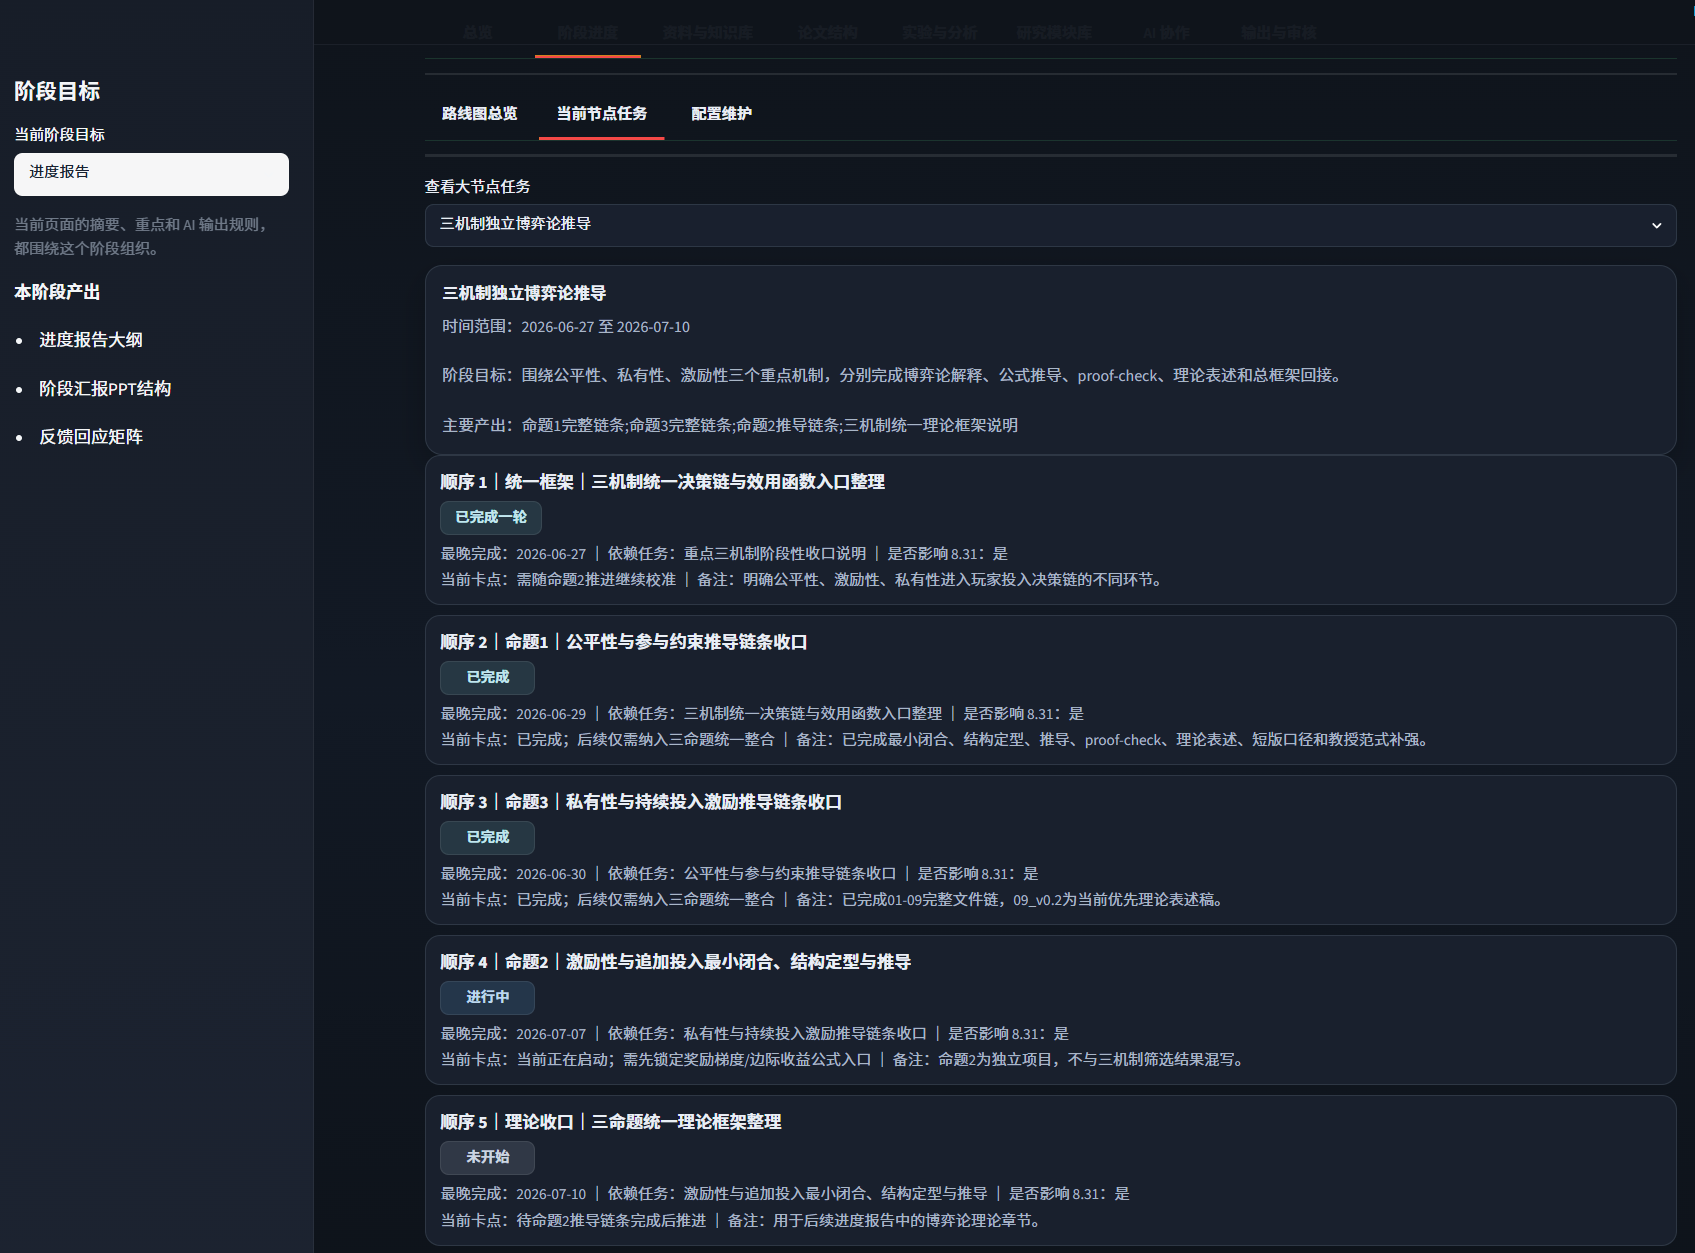Select the AI 协作 top tab
This screenshot has height=1253, width=1695.
click(1166, 32)
